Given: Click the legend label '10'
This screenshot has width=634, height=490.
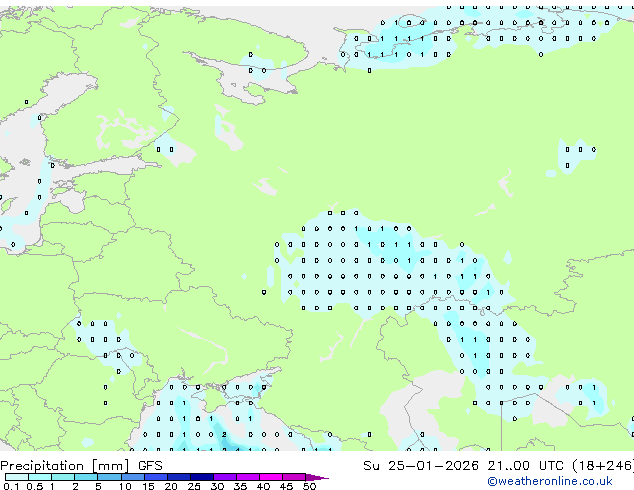Looking at the screenshot, I should pyautogui.click(x=125, y=486).
